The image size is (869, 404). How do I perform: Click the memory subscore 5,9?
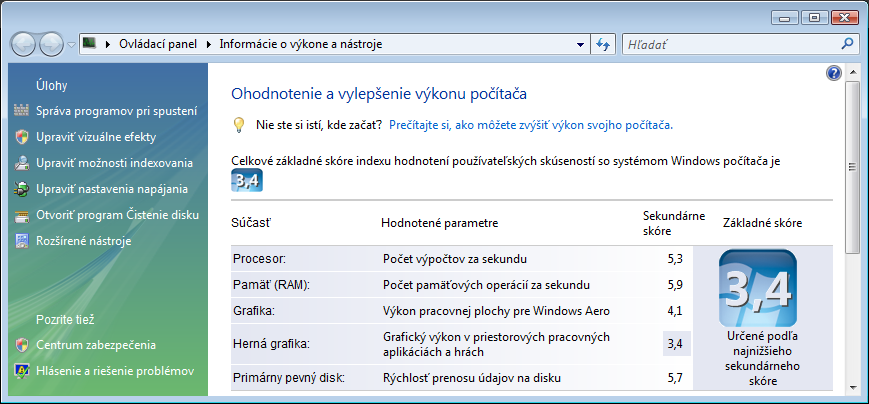[675, 285]
